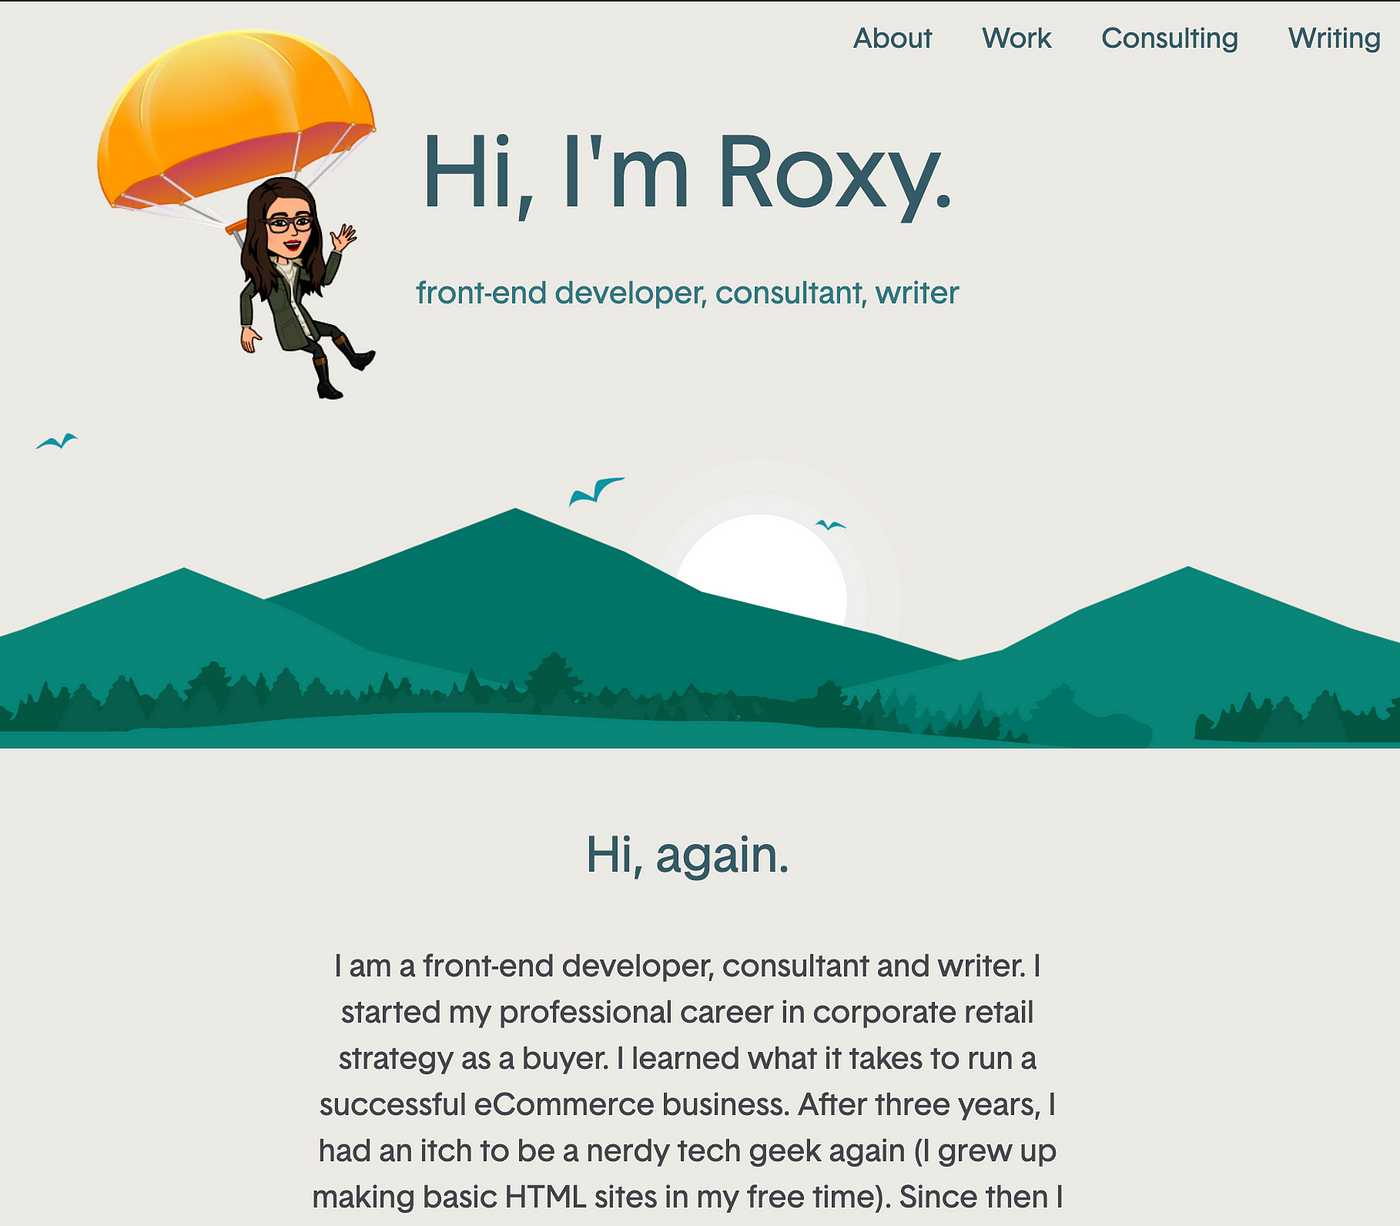Click the left-side mountain peak
1400x1226 pixels.
tap(184, 582)
